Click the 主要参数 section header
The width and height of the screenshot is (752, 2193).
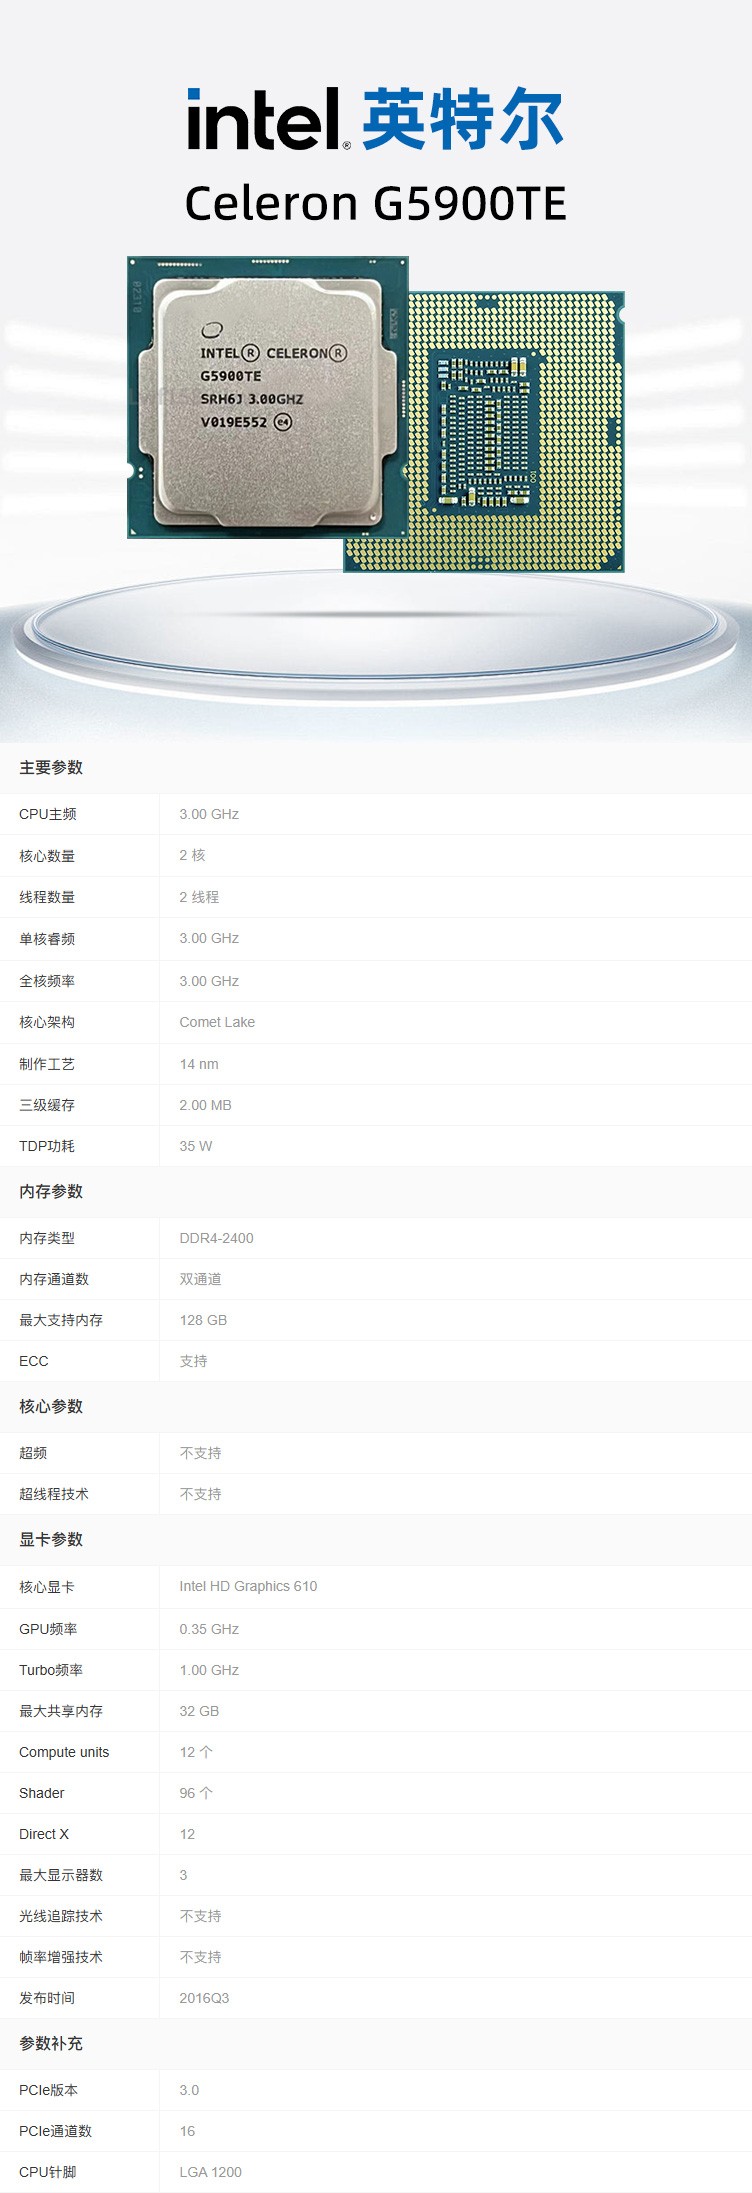[x=51, y=767]
